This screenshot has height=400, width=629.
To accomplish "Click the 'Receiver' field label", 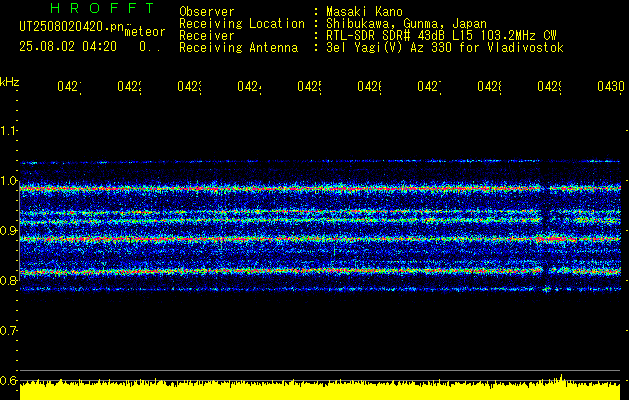I will [x=207, y=36].
